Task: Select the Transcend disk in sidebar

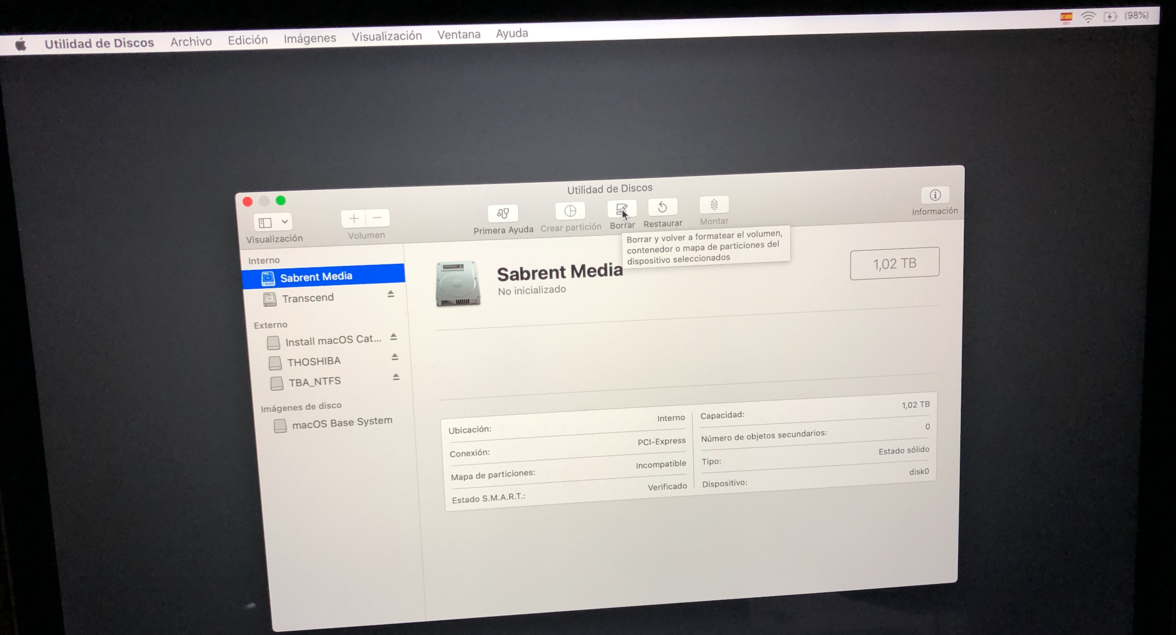Action: (x=308, y=298)
